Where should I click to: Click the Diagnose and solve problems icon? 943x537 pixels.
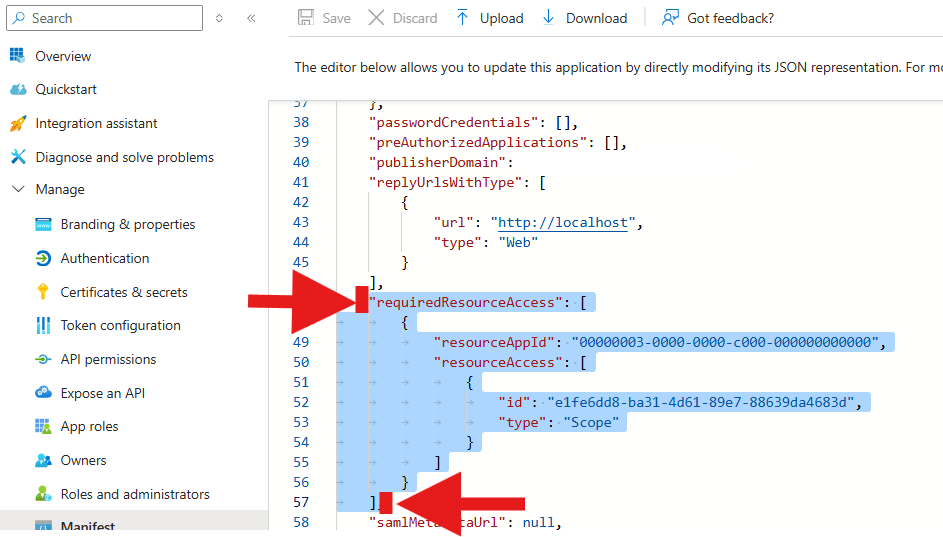pos(17,157)
